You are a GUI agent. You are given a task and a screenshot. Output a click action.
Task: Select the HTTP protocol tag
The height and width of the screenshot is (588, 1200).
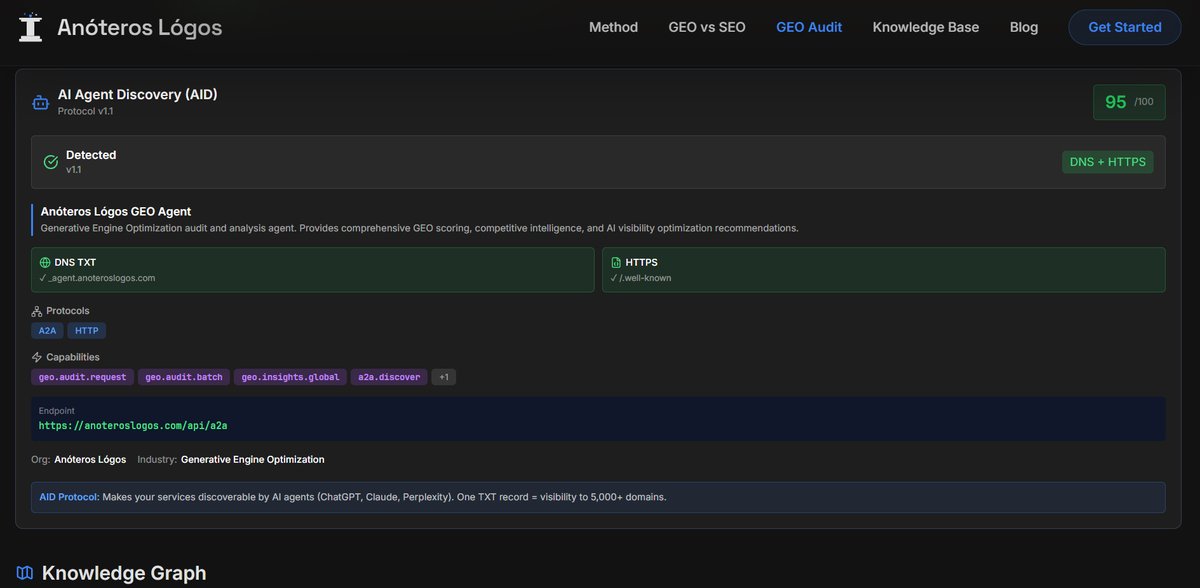(x=87, y=331)
